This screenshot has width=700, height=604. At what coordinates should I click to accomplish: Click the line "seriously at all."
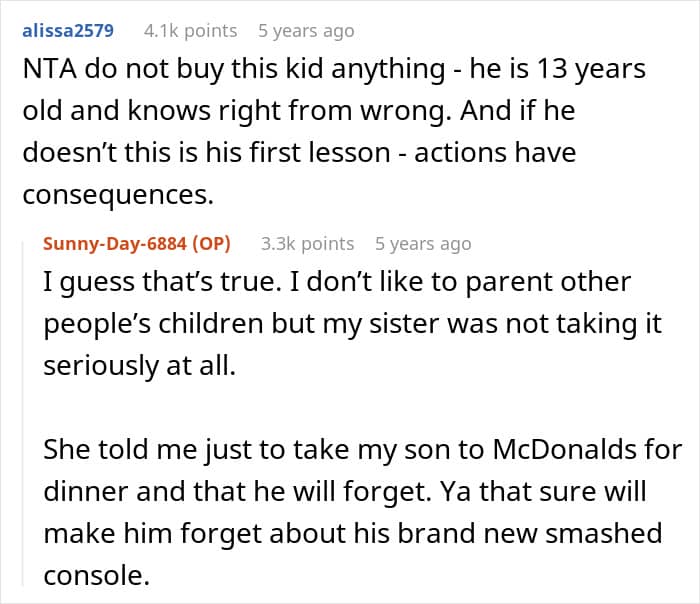coord(138,365)
